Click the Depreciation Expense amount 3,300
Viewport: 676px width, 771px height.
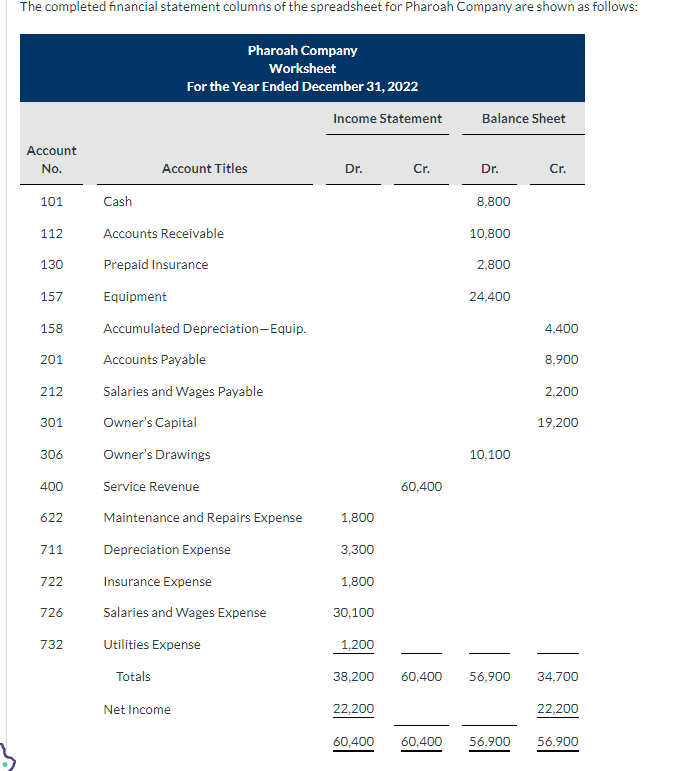357,550
